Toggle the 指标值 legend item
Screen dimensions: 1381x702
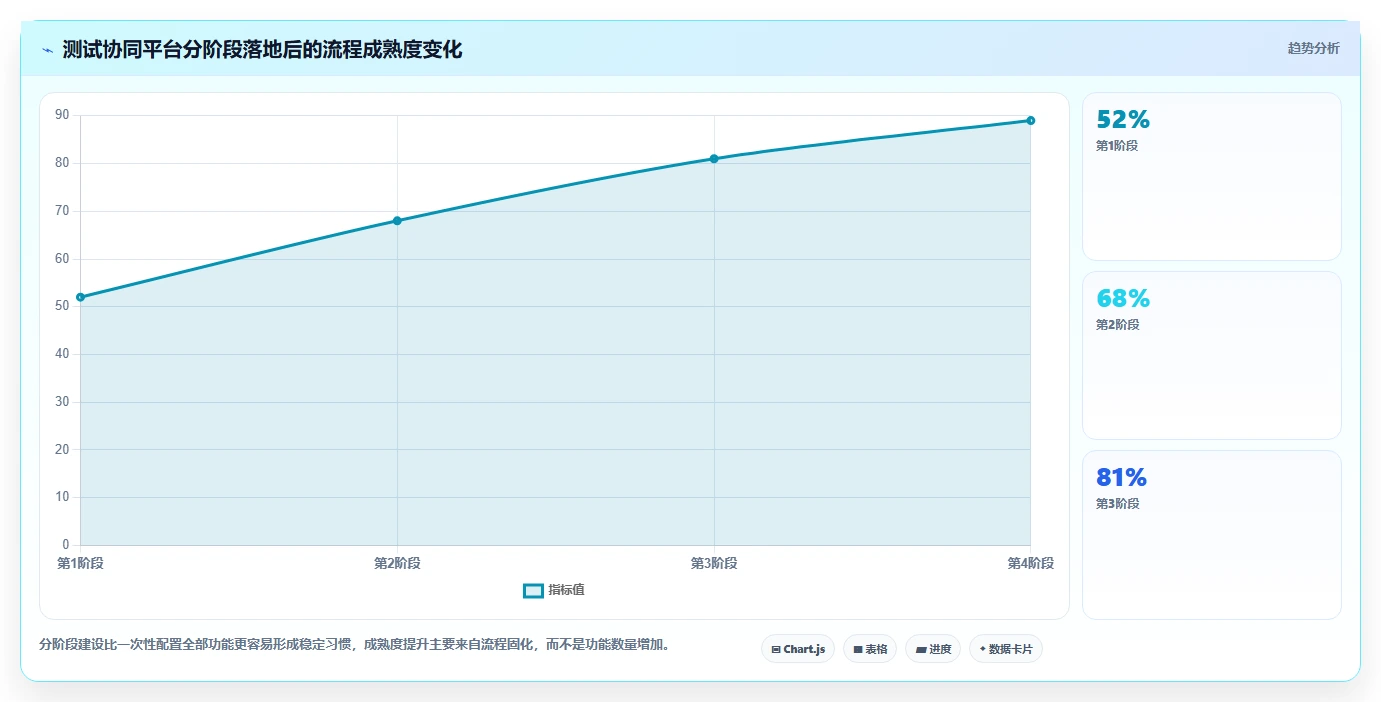tap(554, 590)
